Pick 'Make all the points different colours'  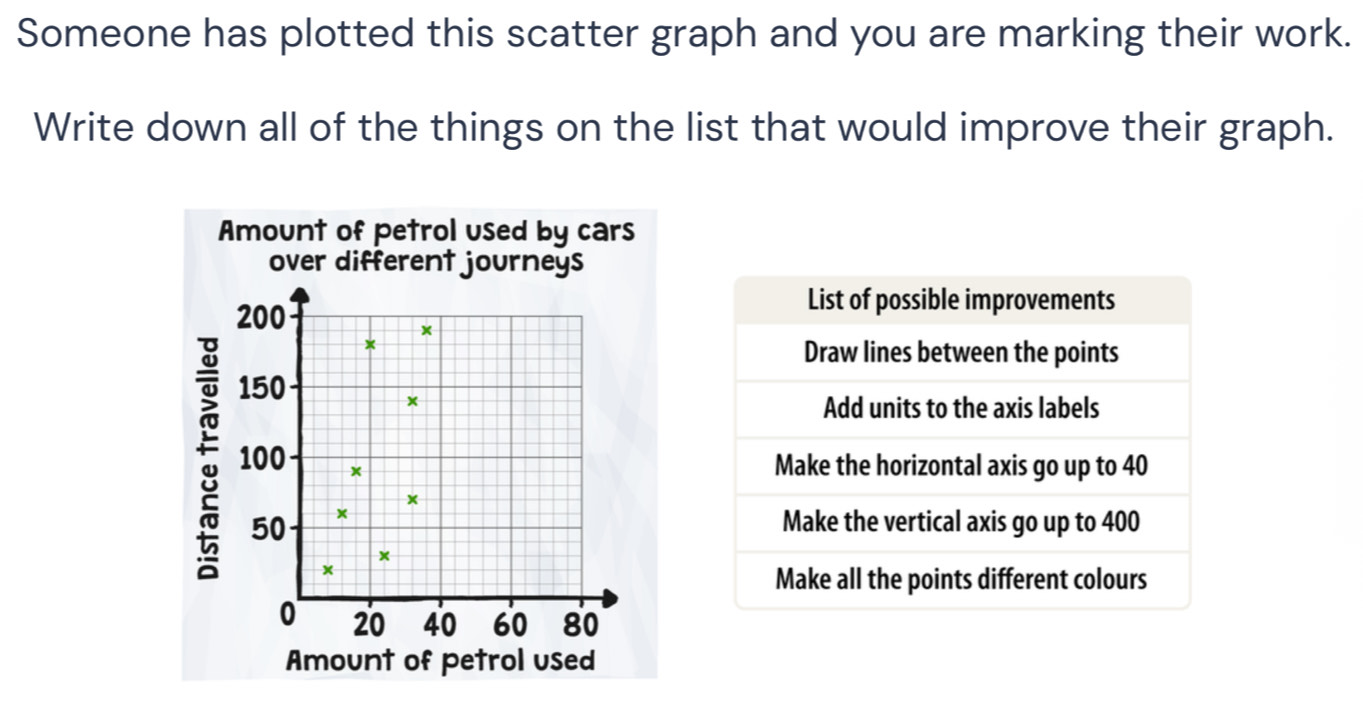(x=961, y=579)
